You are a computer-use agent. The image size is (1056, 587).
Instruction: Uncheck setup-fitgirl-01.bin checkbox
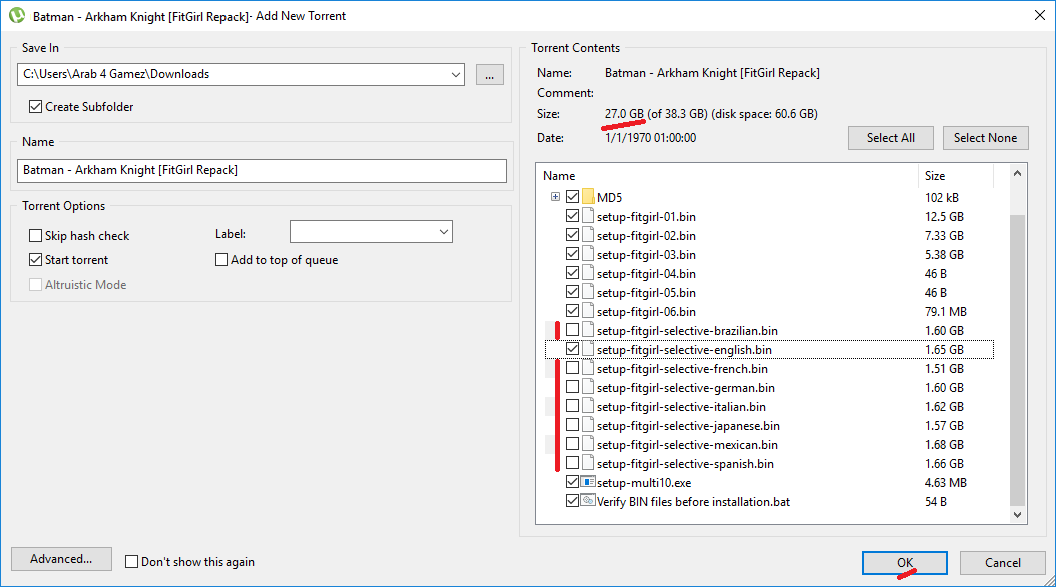click(572, 216)
